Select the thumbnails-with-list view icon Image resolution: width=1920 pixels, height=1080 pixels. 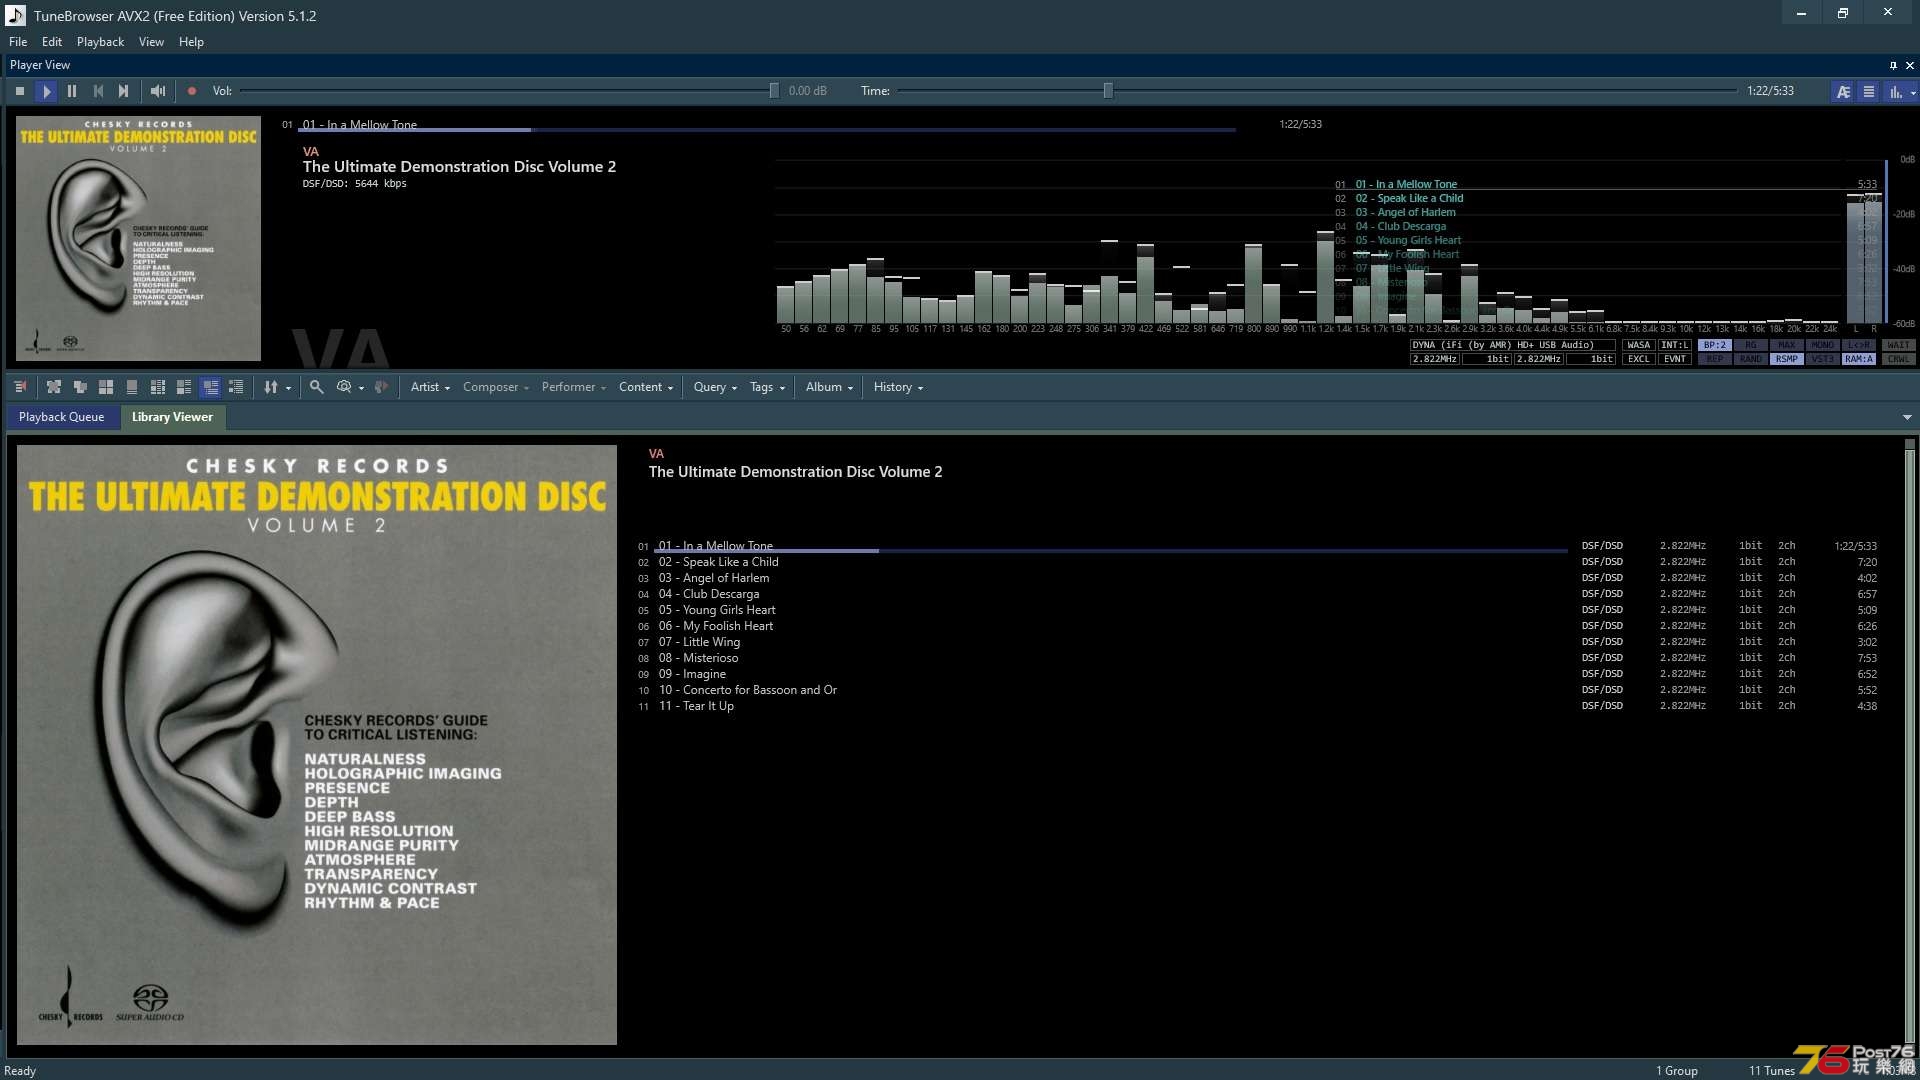pyautogui.click(x=184, y=387)
